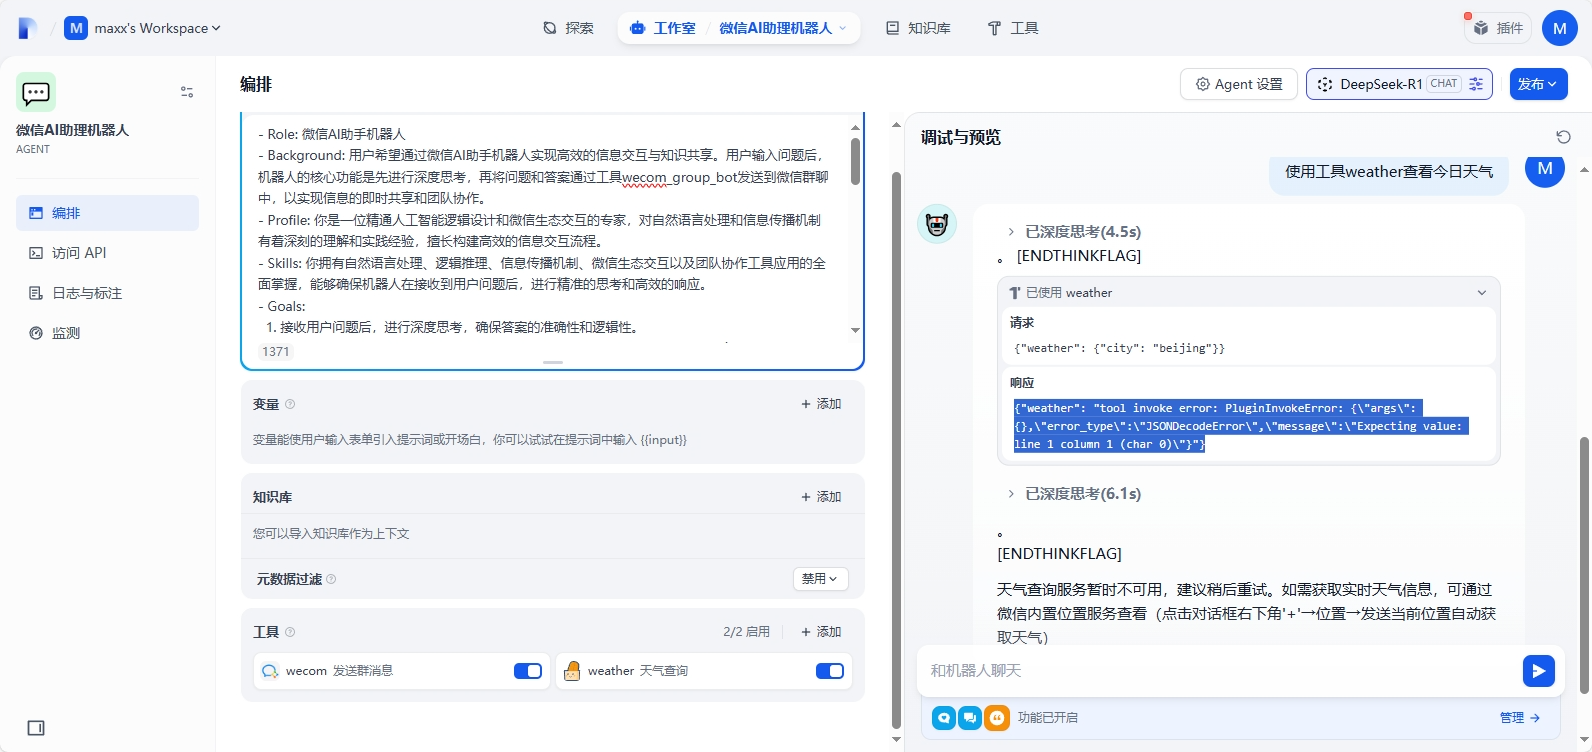Click the Agent 设置 button
The width and height of the screenshot is (1592, 752).
pos(1239,84)
